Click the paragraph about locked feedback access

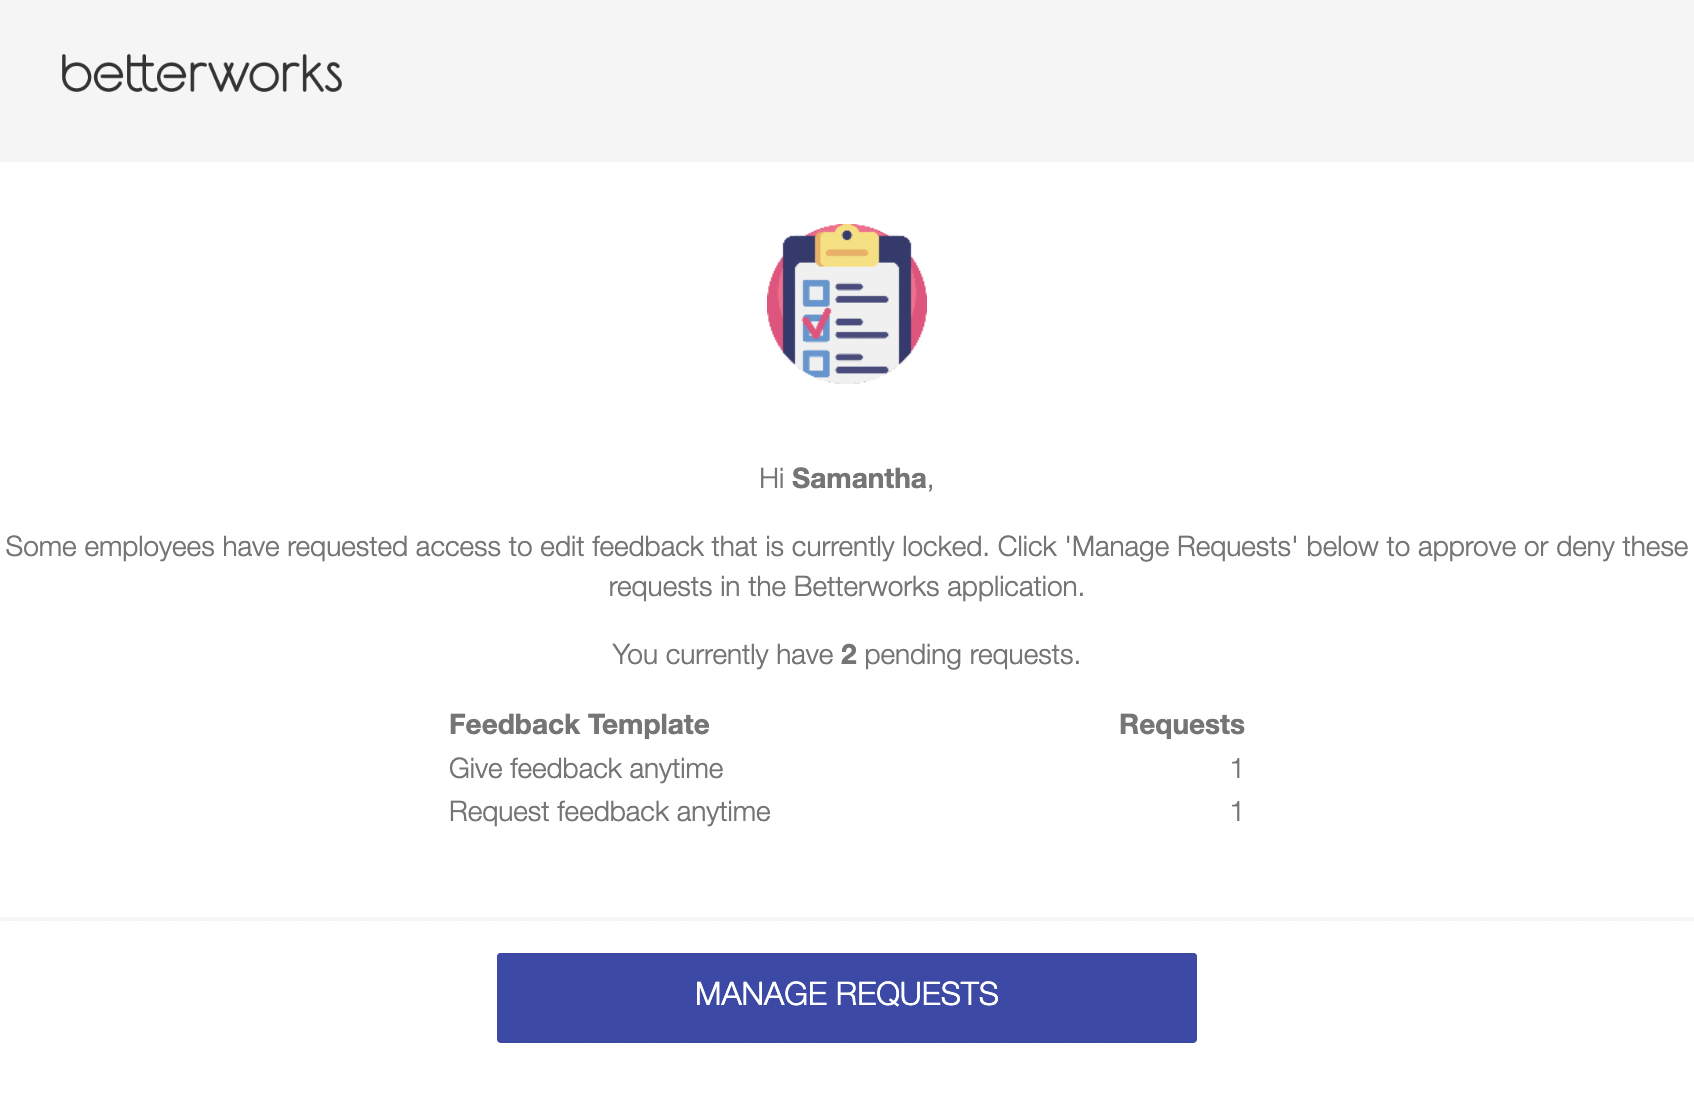(846, 566)
